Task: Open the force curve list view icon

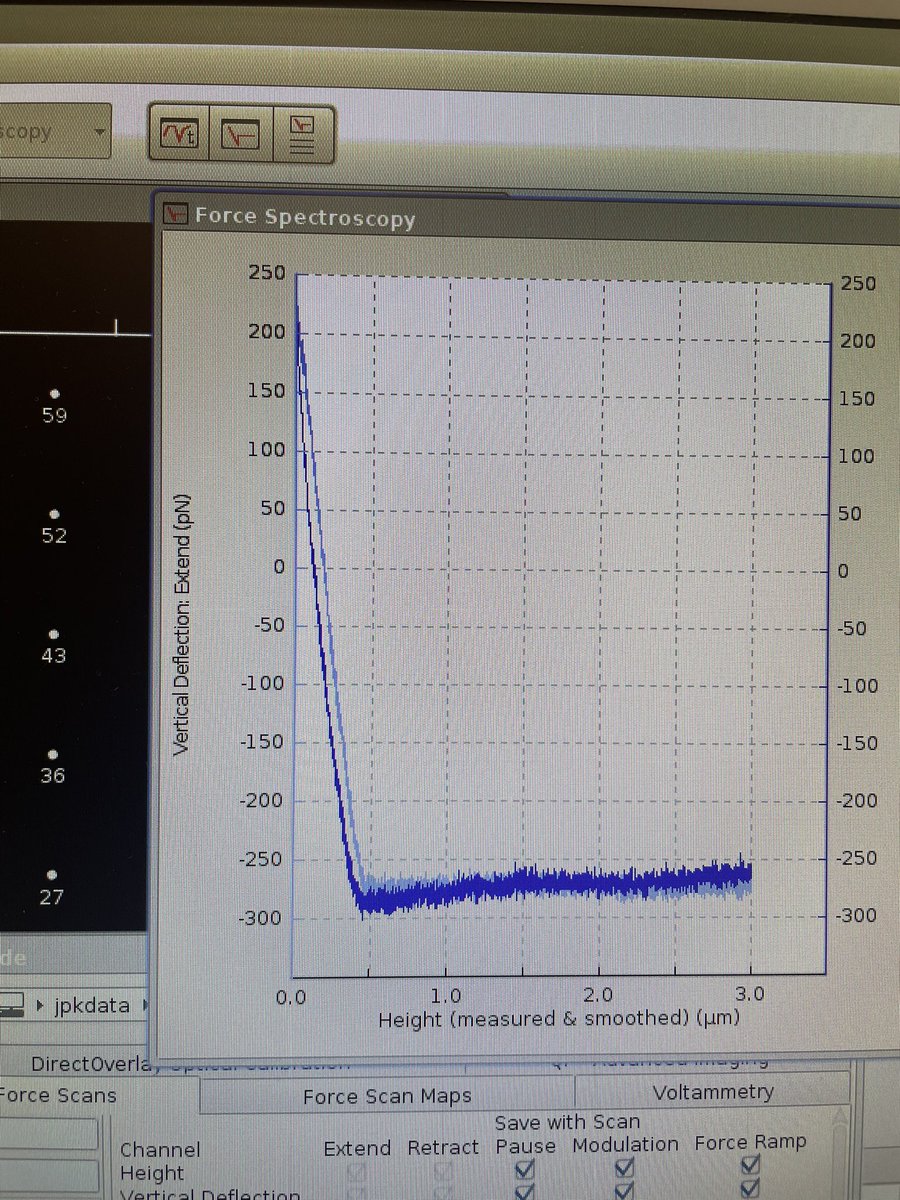Action: [301, 133]
